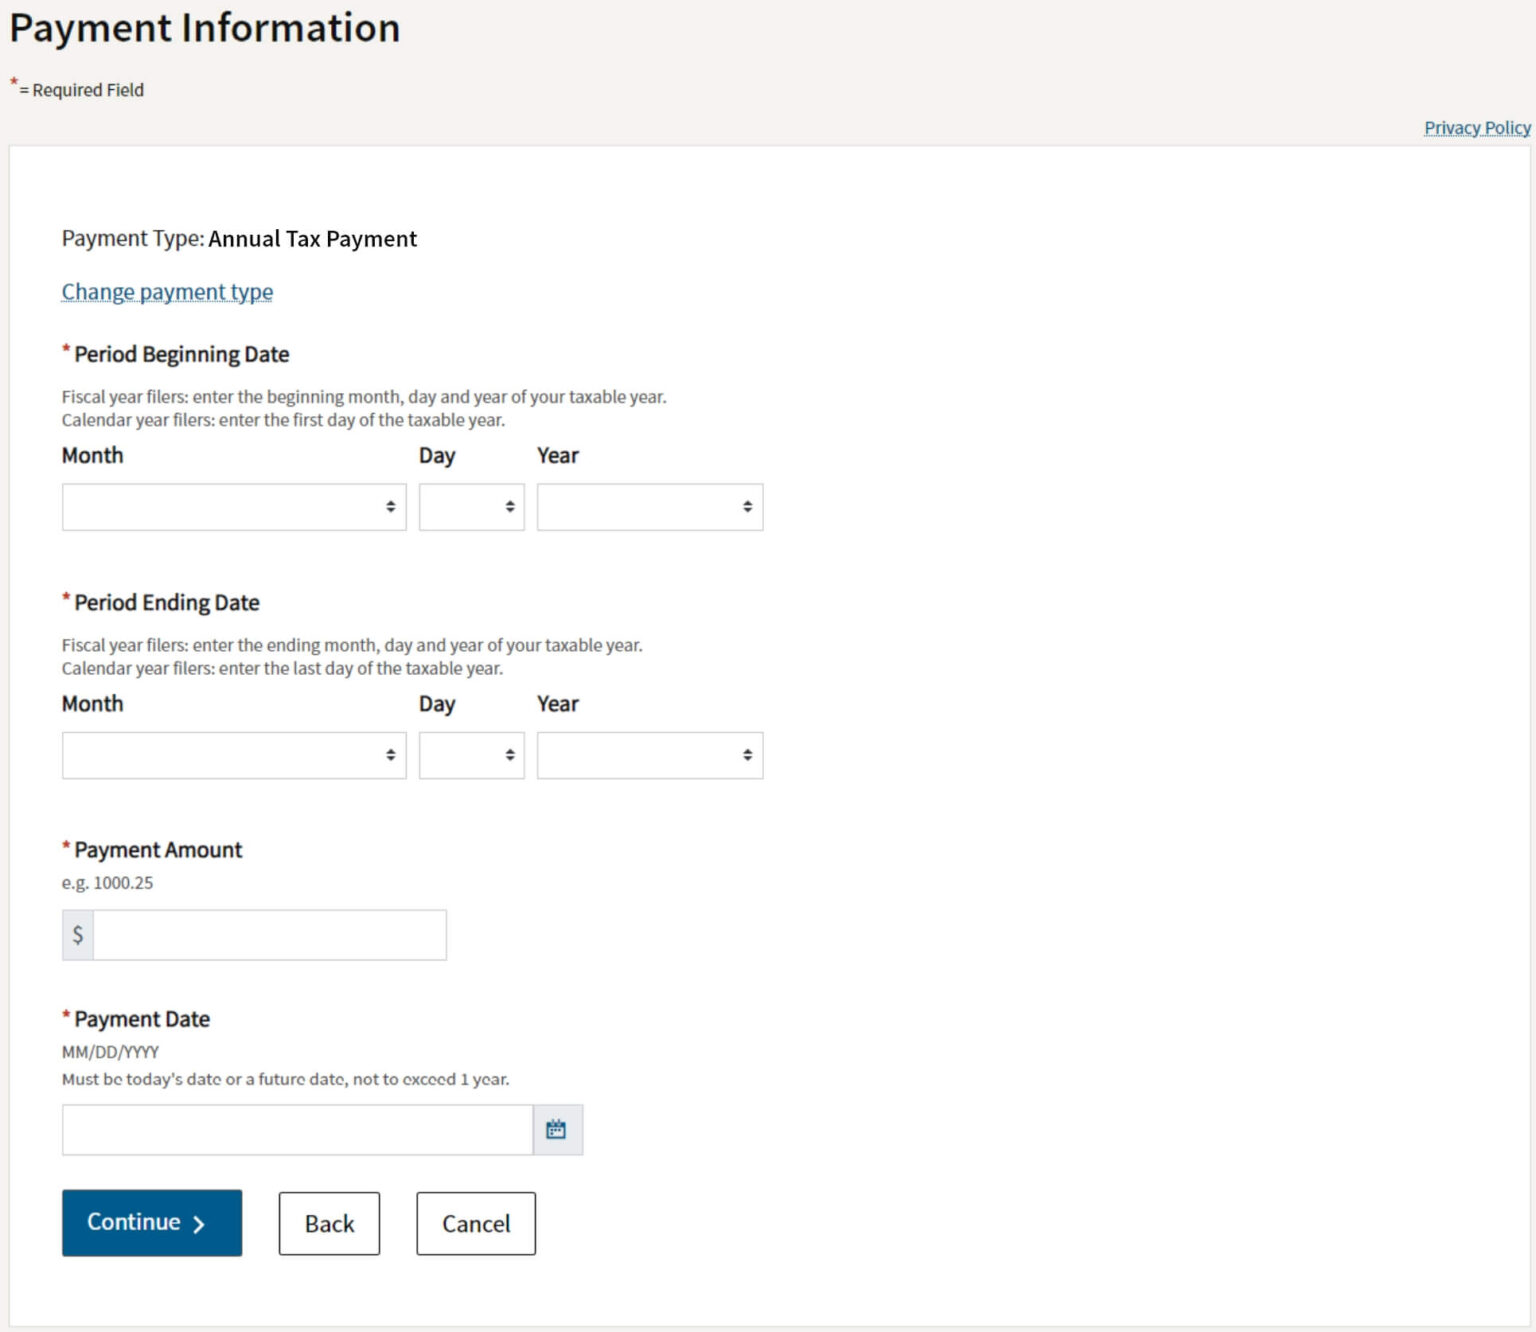Open the Privacy Policy link
Screen dimensions: 1536x1332
(x=1477, y=128)
